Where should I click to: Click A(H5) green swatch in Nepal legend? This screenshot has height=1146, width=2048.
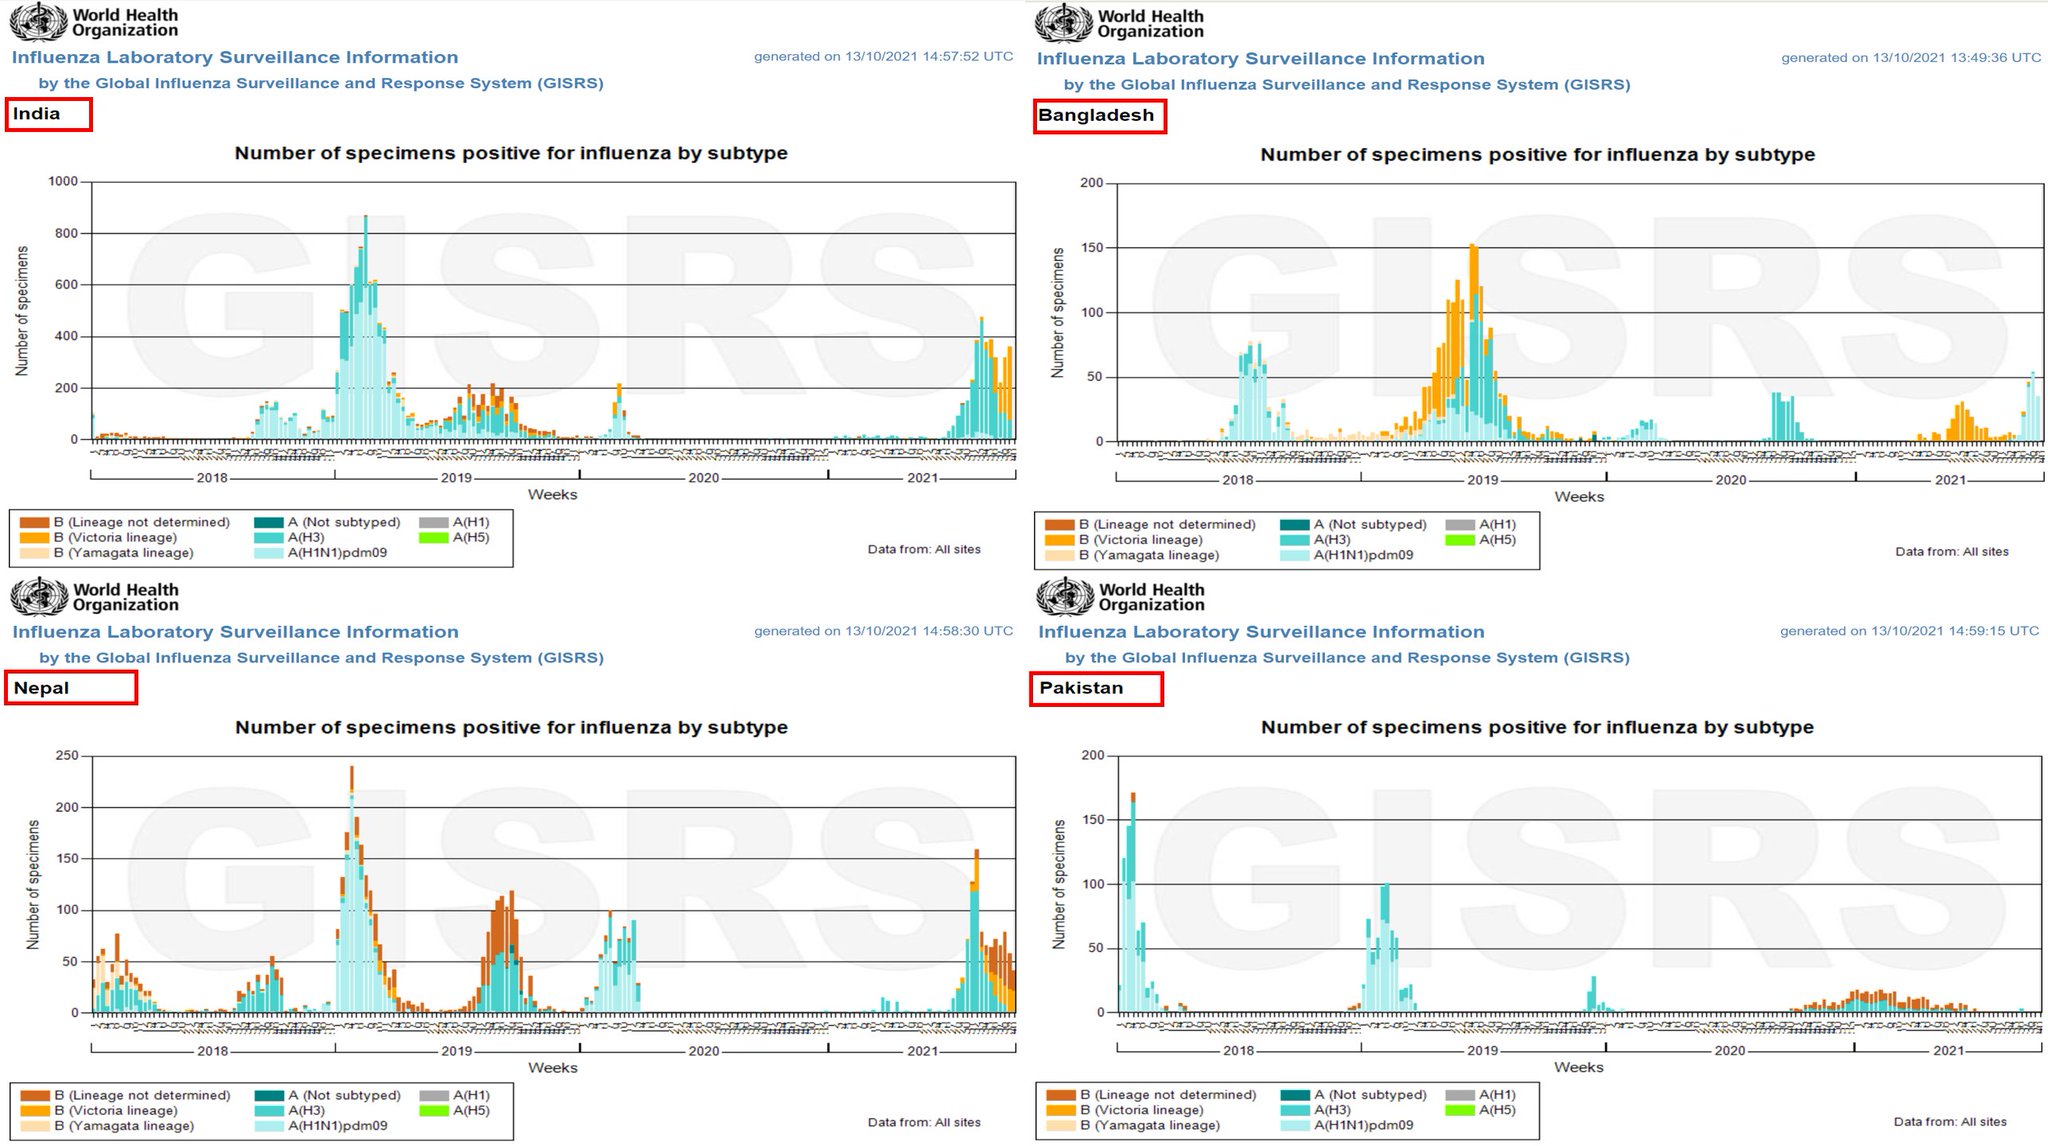point(434,1111)
